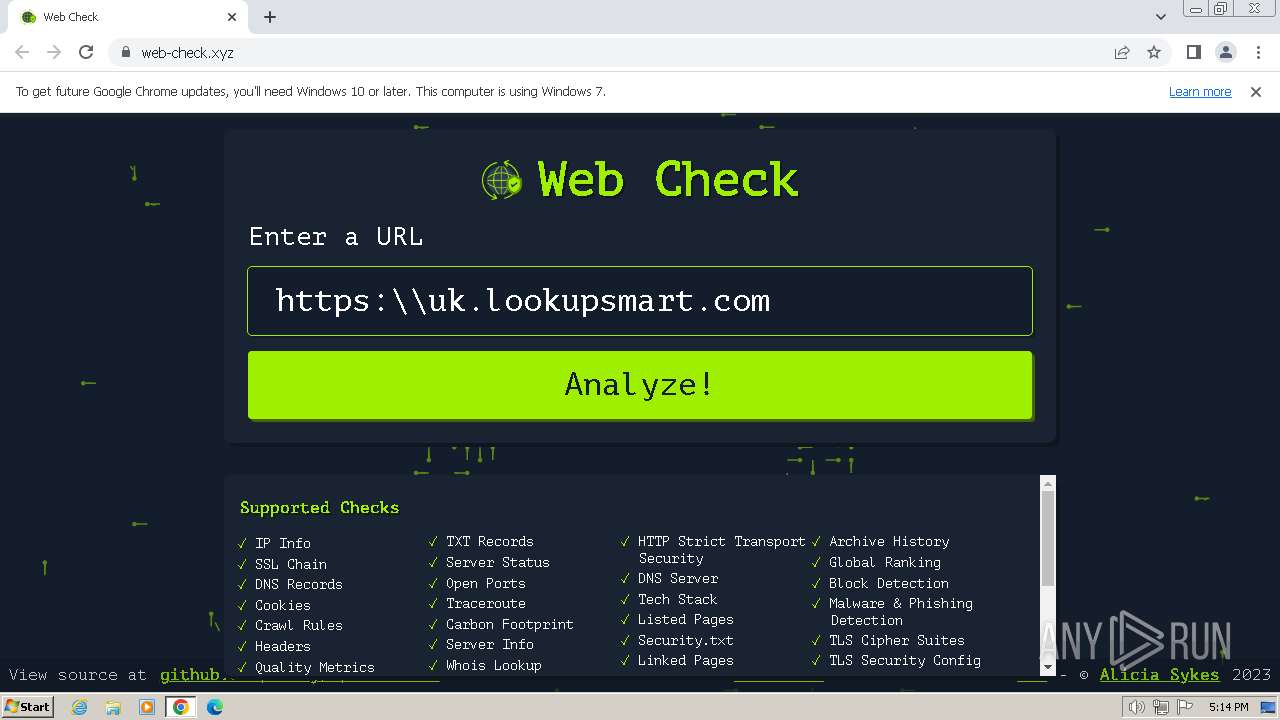The height and width of the screenshot is (720, 1280).
Task: Open the Learn more link
Action: pos(1200,91)
